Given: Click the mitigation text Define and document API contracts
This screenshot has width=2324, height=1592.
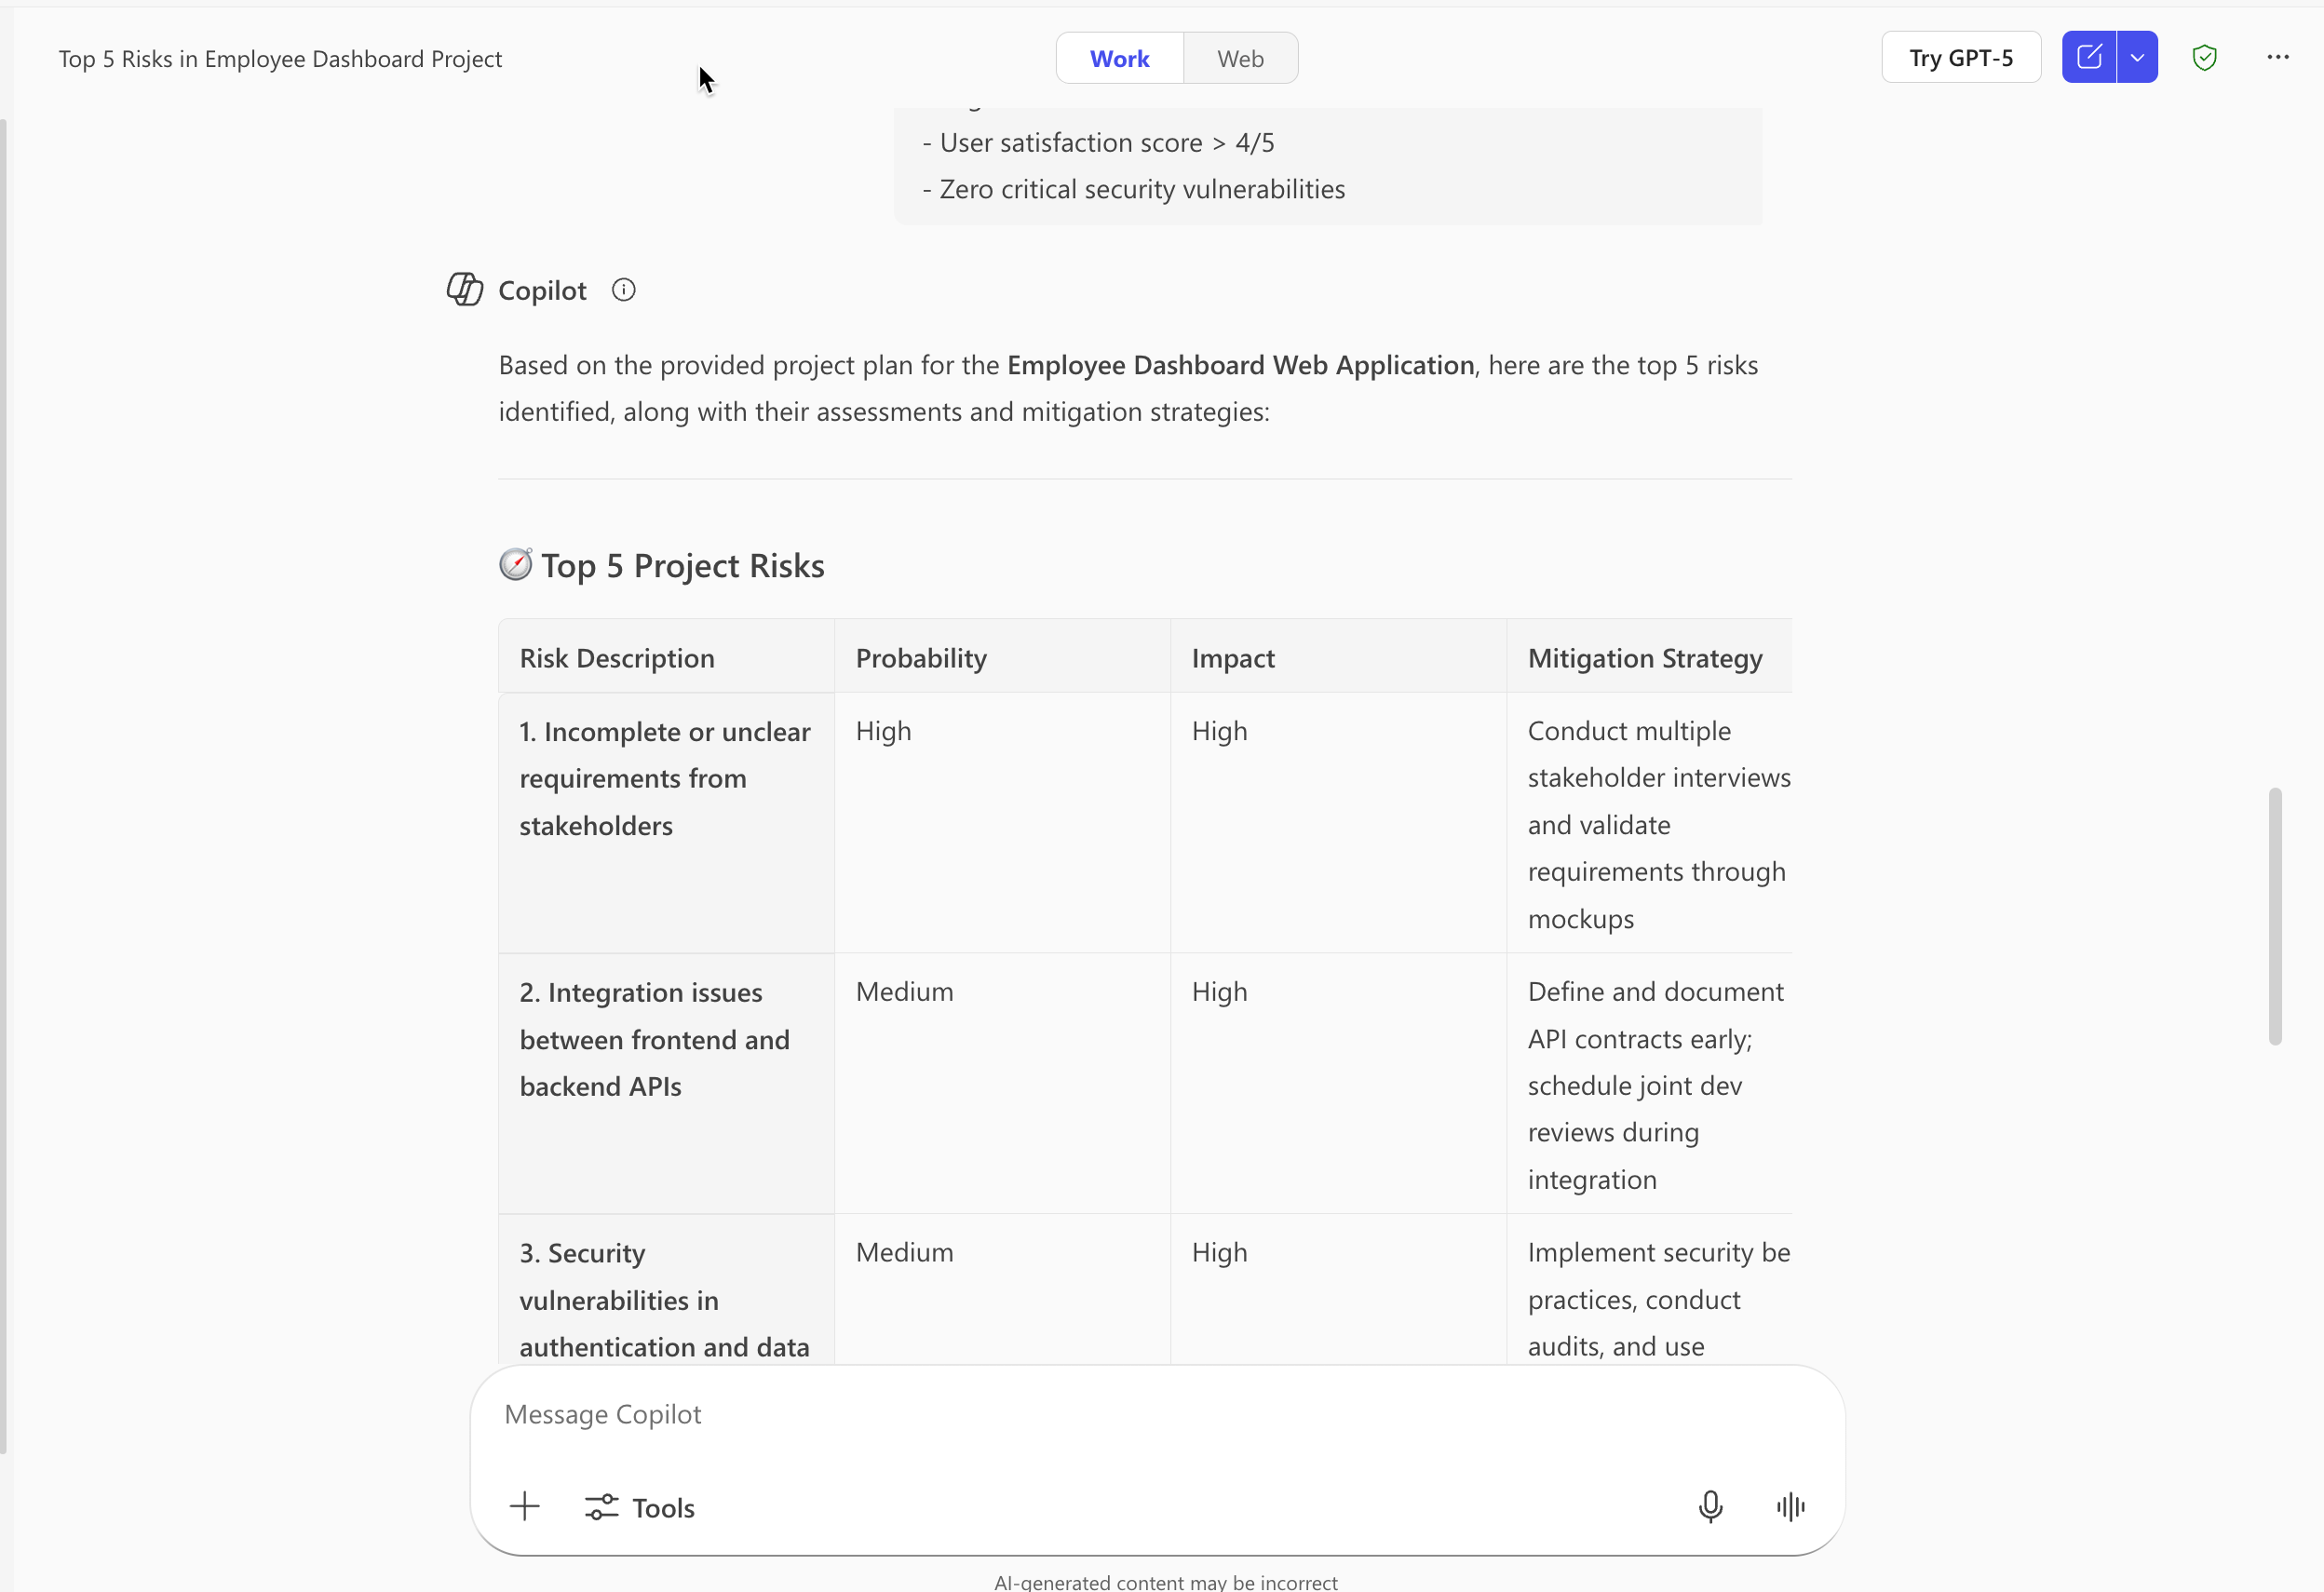Looking at the screenshot, I should (1656, 1085).
